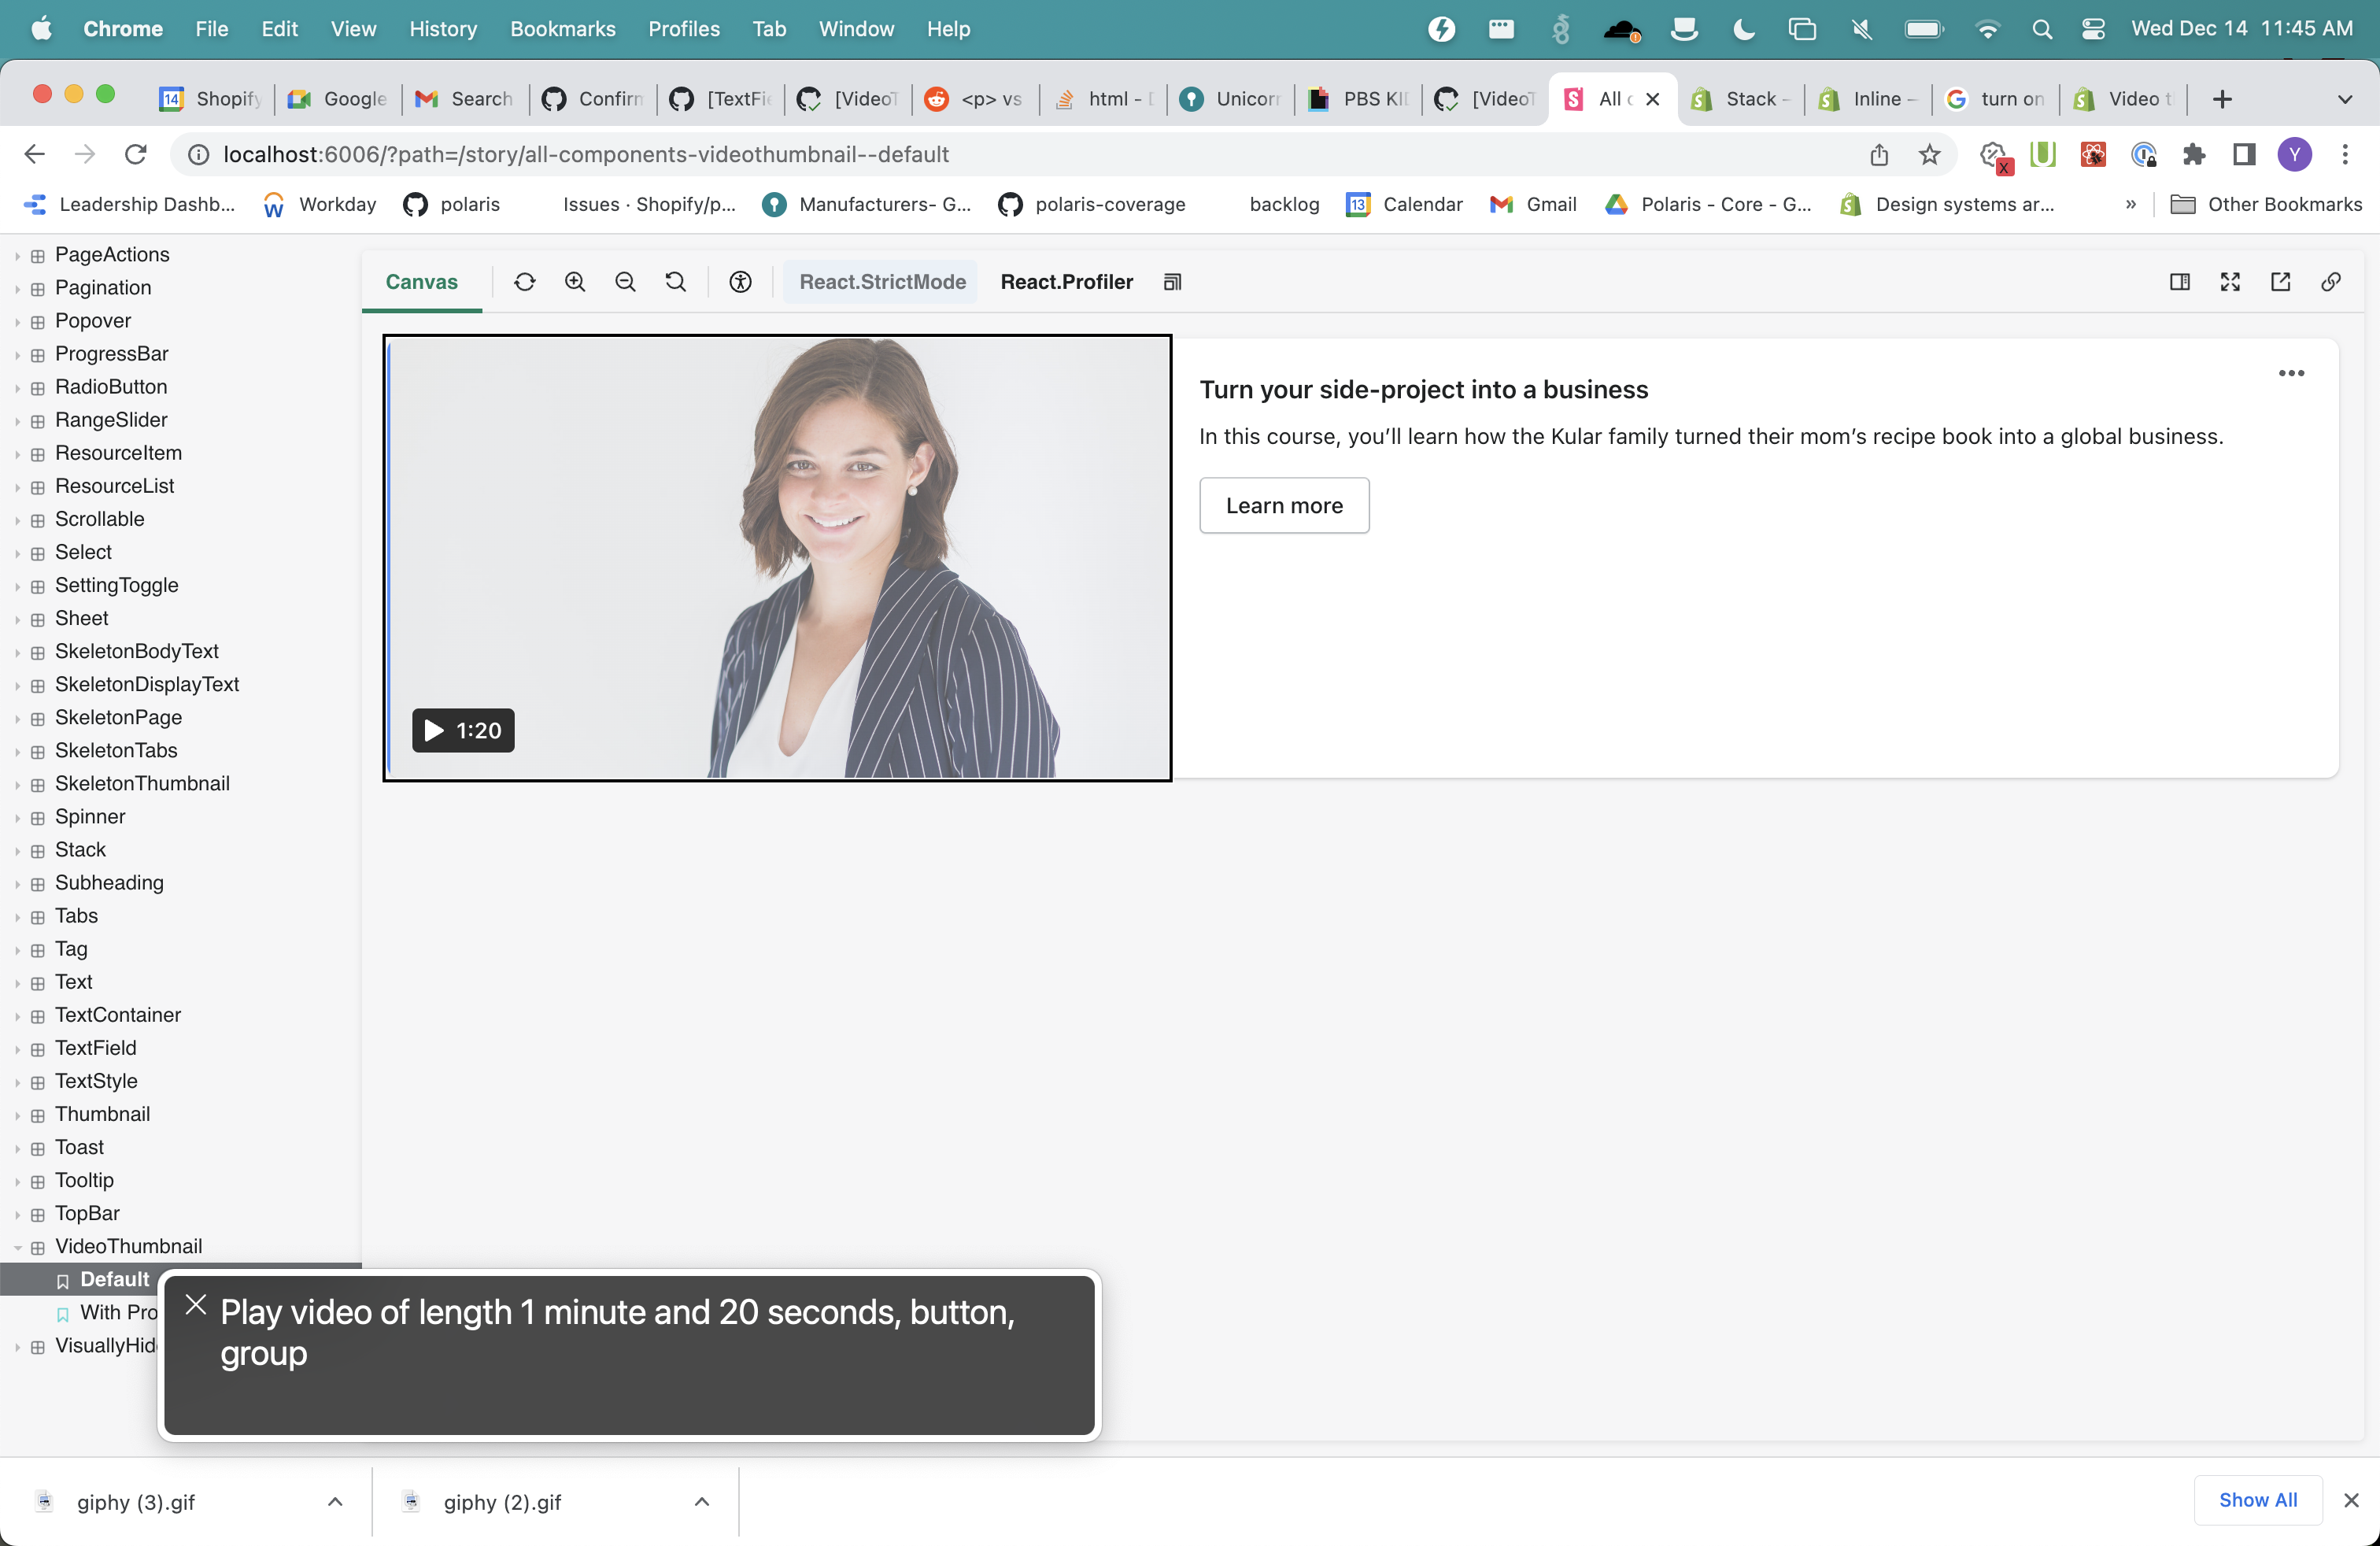Expand the TextField component in sidebar
Screen dimensions: 2380x1546
pyautogui.click(x=95, y=1048)
